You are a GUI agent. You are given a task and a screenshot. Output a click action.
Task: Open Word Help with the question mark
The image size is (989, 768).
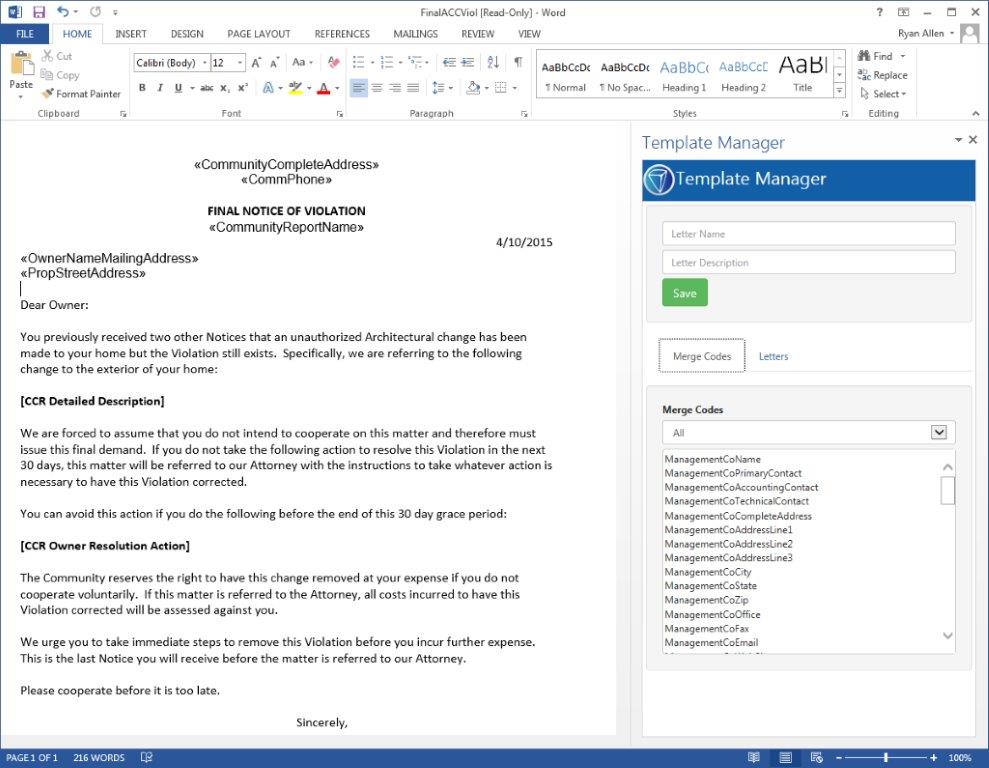[879, 12]
